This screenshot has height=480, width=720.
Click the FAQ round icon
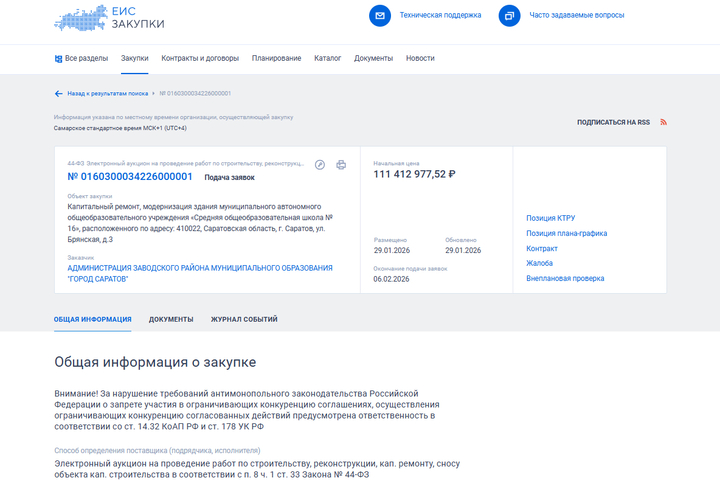click(x=509, y=16)
